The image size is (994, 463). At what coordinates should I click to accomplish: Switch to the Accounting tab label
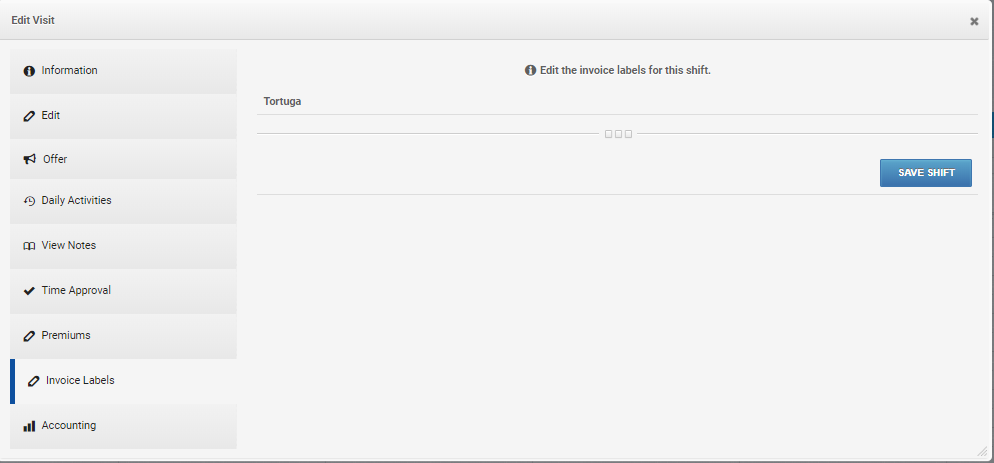pyautogui.click(x=69, y=425)
